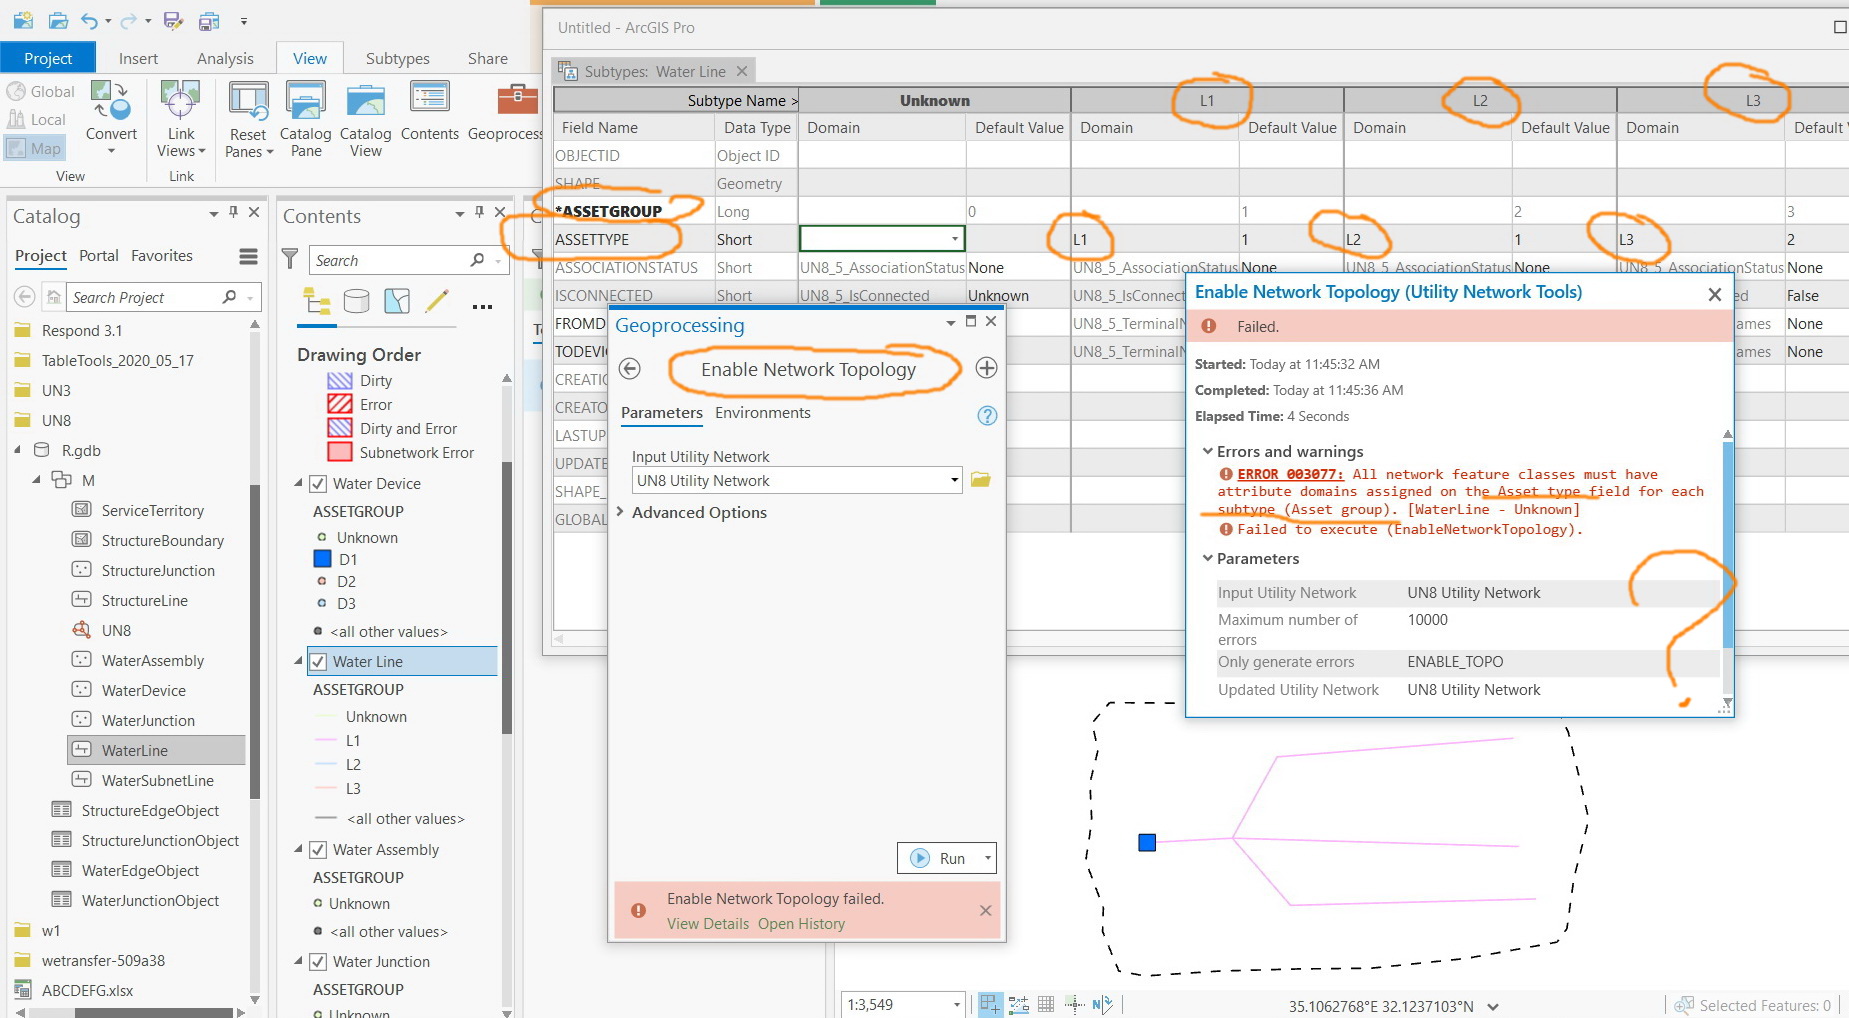Screen dimensions: 1849x1018
Task: Toggle Water Line layer visibility checkbox
Action: click(318, 662)
